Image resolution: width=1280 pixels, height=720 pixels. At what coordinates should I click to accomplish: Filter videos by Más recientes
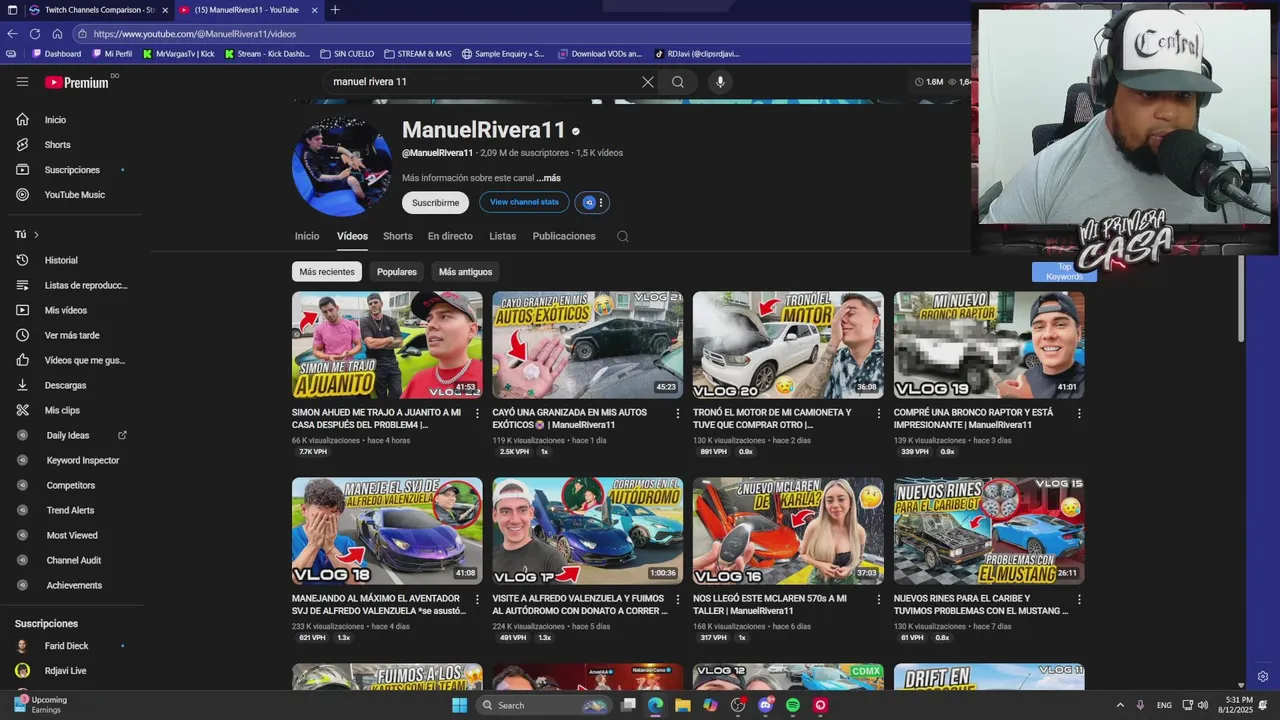(x=327, y=272)
